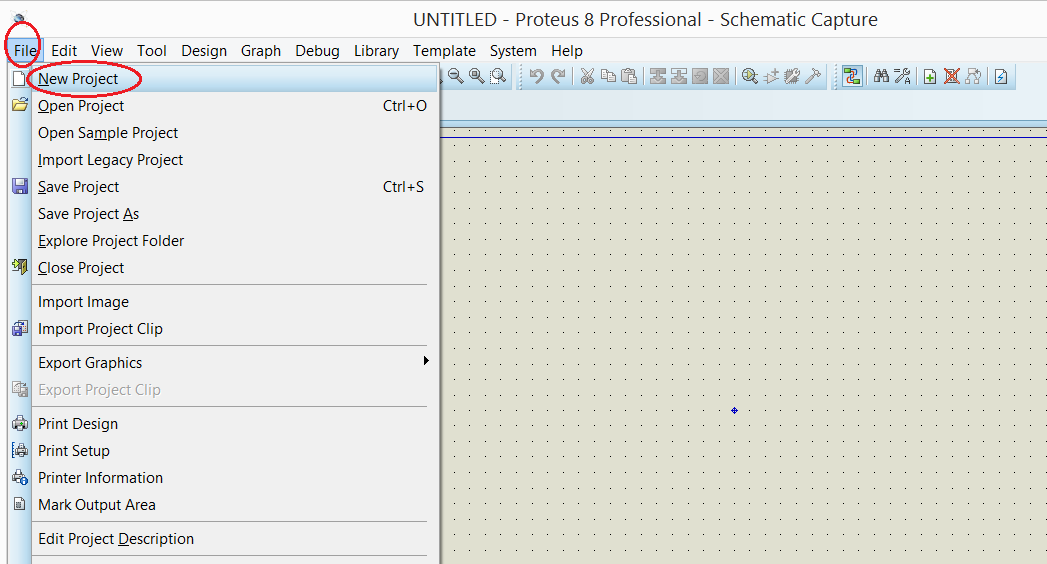This screenshot has height=564, width=1047.
Task: Select Import Project Clip
Action: [224, 328]
